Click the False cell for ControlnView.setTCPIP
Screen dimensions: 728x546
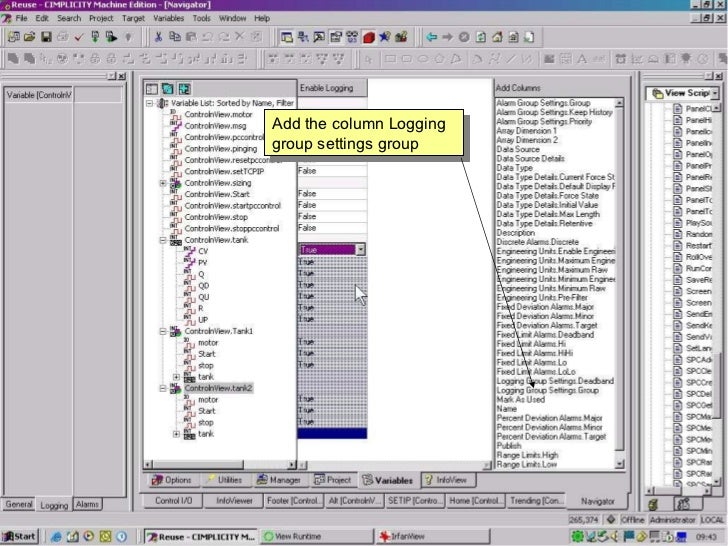click(x=332, y=171)
